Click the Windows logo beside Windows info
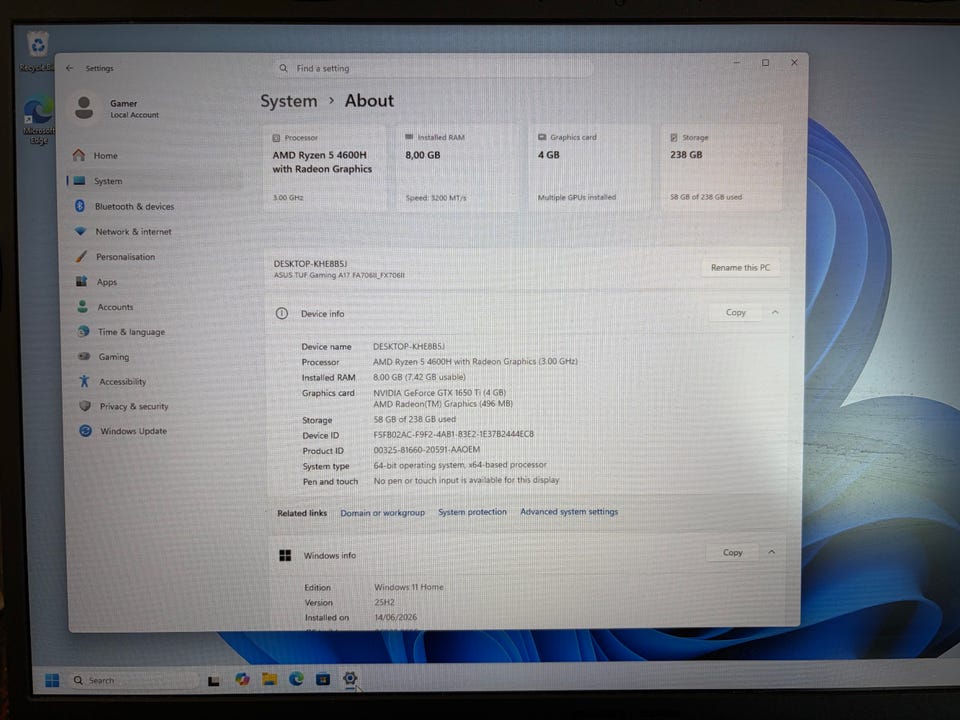The height and width of the screenshot is (720, 960). click(x=285, y=555)
